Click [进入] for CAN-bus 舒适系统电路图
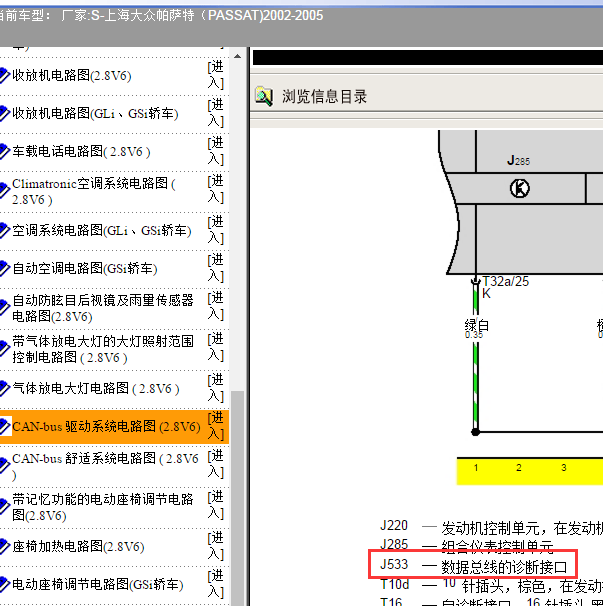603x606 pixels. 216,464
